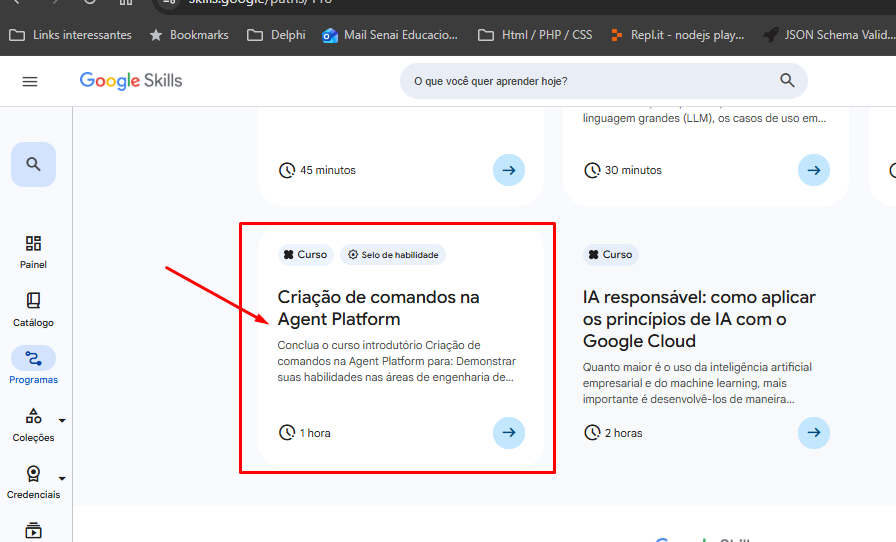Open 'Html / PHP / CSS' bookmark folder
Screen dimensions: 896x542
tap(535, 35)
